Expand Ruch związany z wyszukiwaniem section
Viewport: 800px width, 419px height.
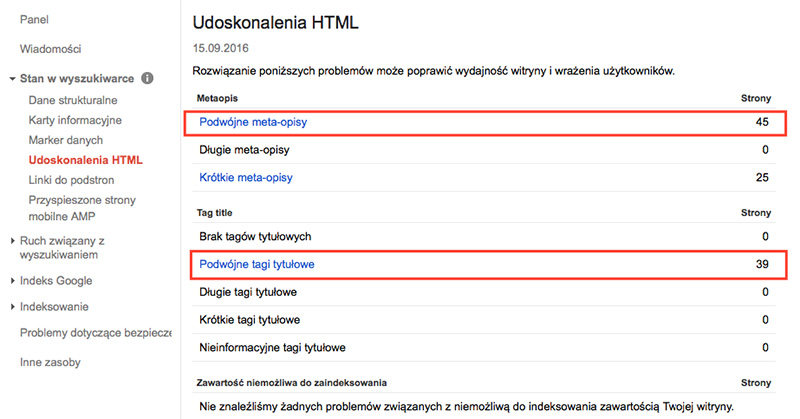point(11,241)
